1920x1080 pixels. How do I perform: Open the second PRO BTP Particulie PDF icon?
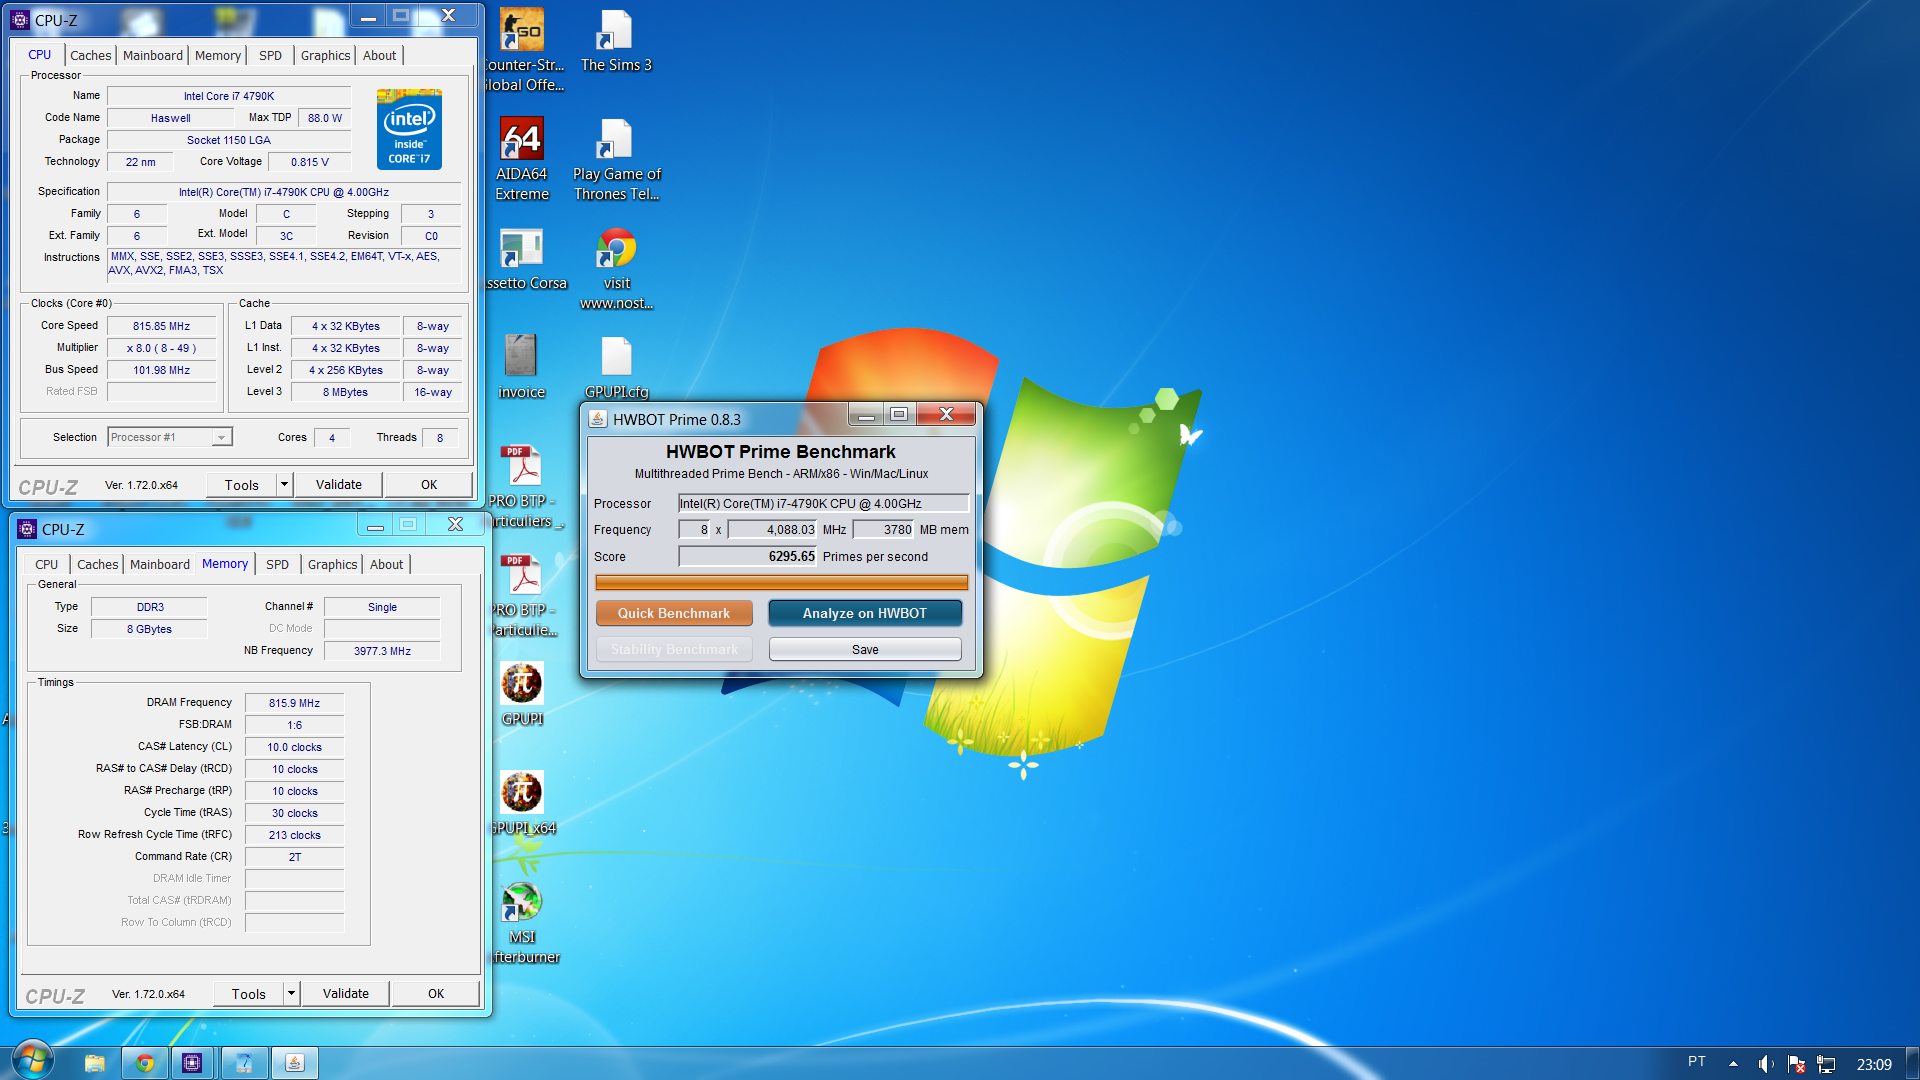click(522, 596)
